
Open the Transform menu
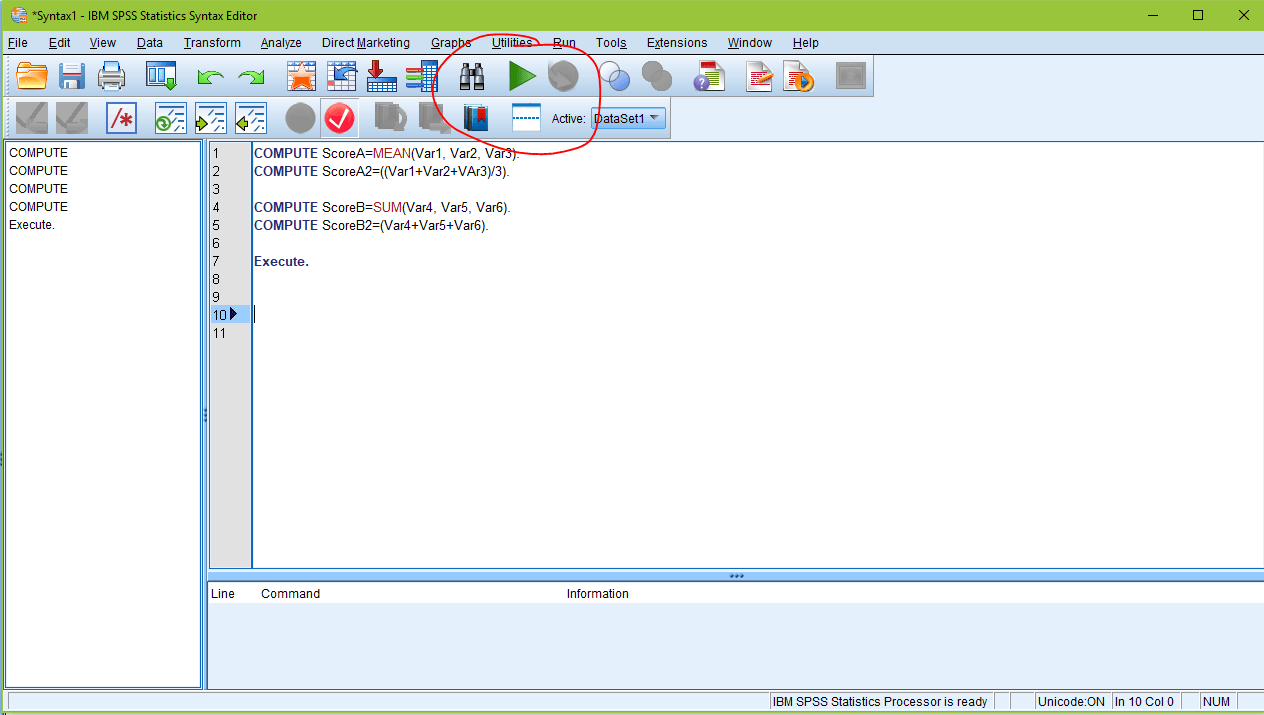212,43
